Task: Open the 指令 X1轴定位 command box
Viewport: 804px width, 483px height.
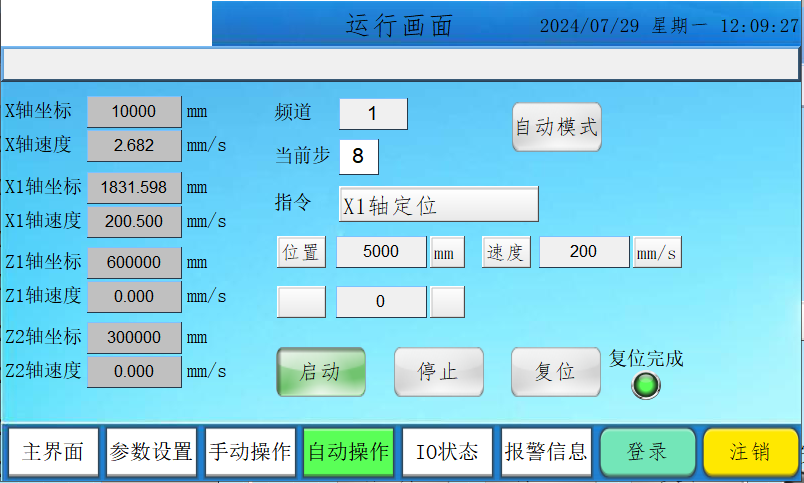Action: (x=439, y=204)
